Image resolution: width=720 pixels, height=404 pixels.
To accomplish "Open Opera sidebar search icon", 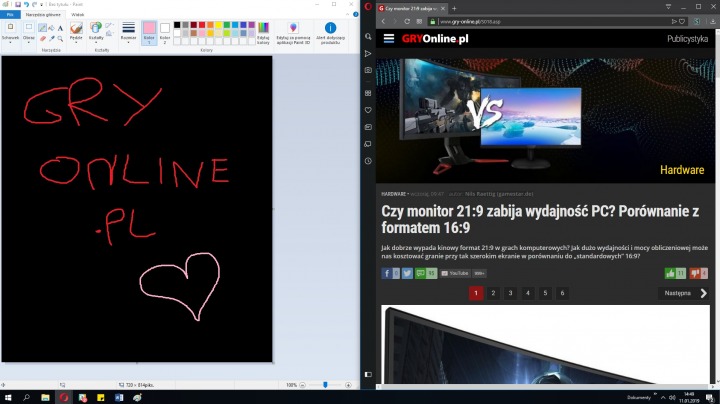I will (x=368, y=36).
